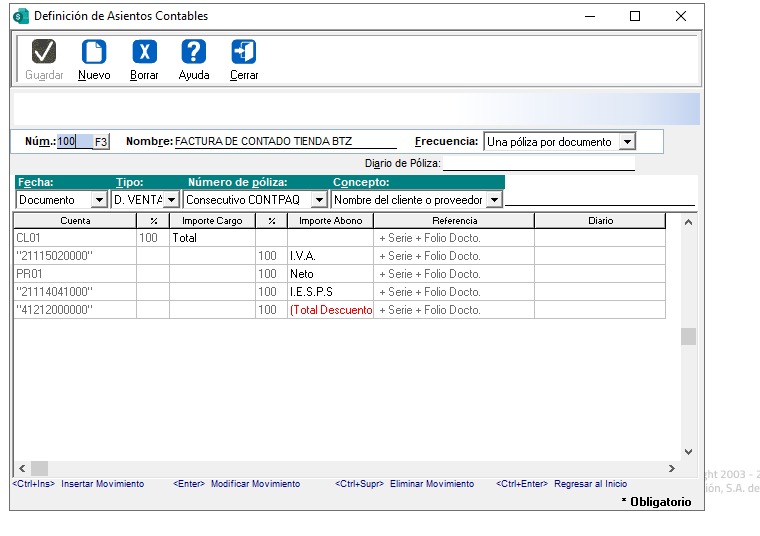
Task: Click the horizontal scrollbar right arrow
Action: 671,468
